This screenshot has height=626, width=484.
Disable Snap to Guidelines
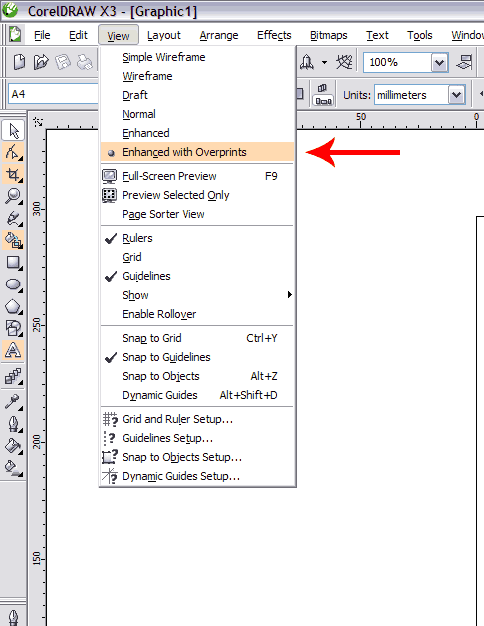(x=197, y=357)
